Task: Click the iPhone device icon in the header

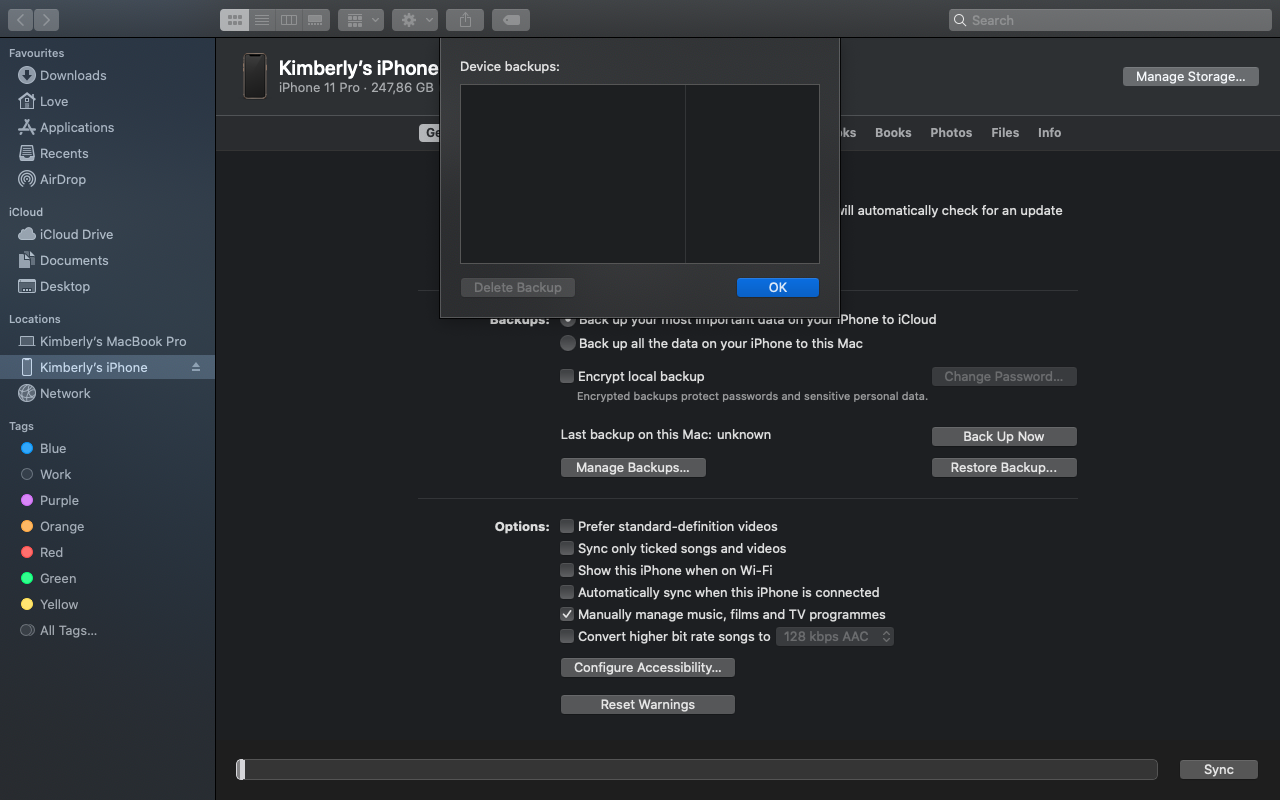Action: (x=255, y=76)
